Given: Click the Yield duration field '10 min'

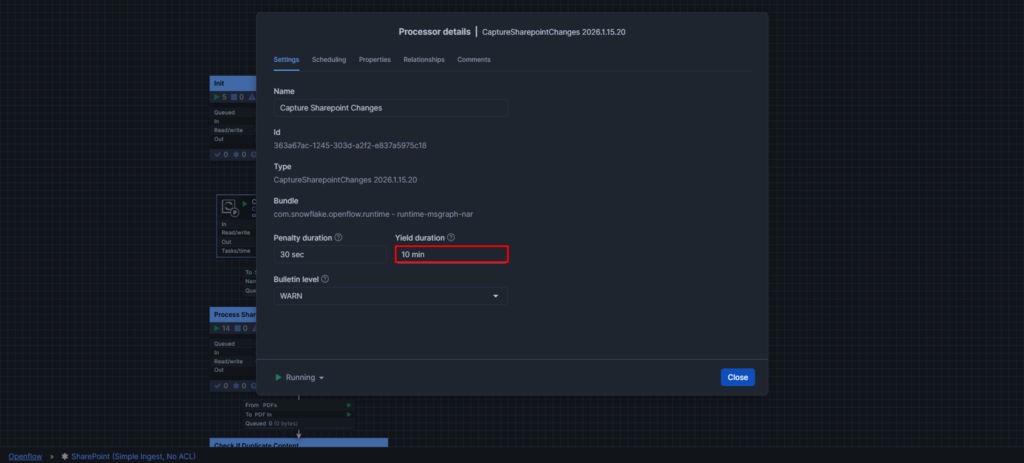Looking at the screenshot, I should point(451,254).
